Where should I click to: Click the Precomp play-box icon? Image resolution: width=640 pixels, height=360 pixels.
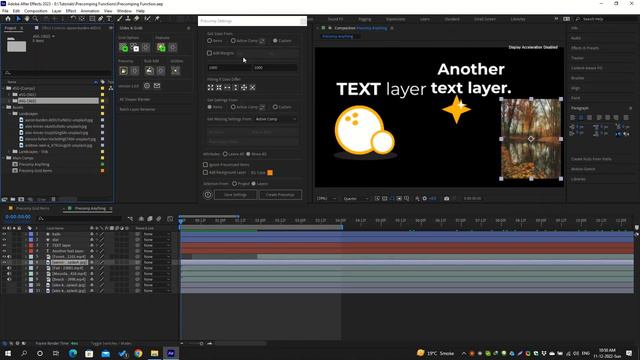click(124, 71)
